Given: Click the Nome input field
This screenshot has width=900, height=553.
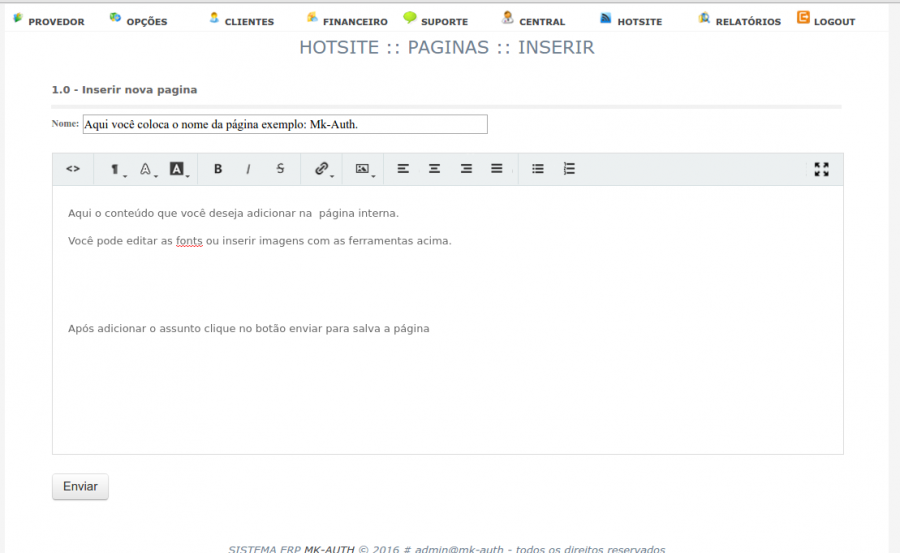Looking at the screenshot, I should pos(285,124).
